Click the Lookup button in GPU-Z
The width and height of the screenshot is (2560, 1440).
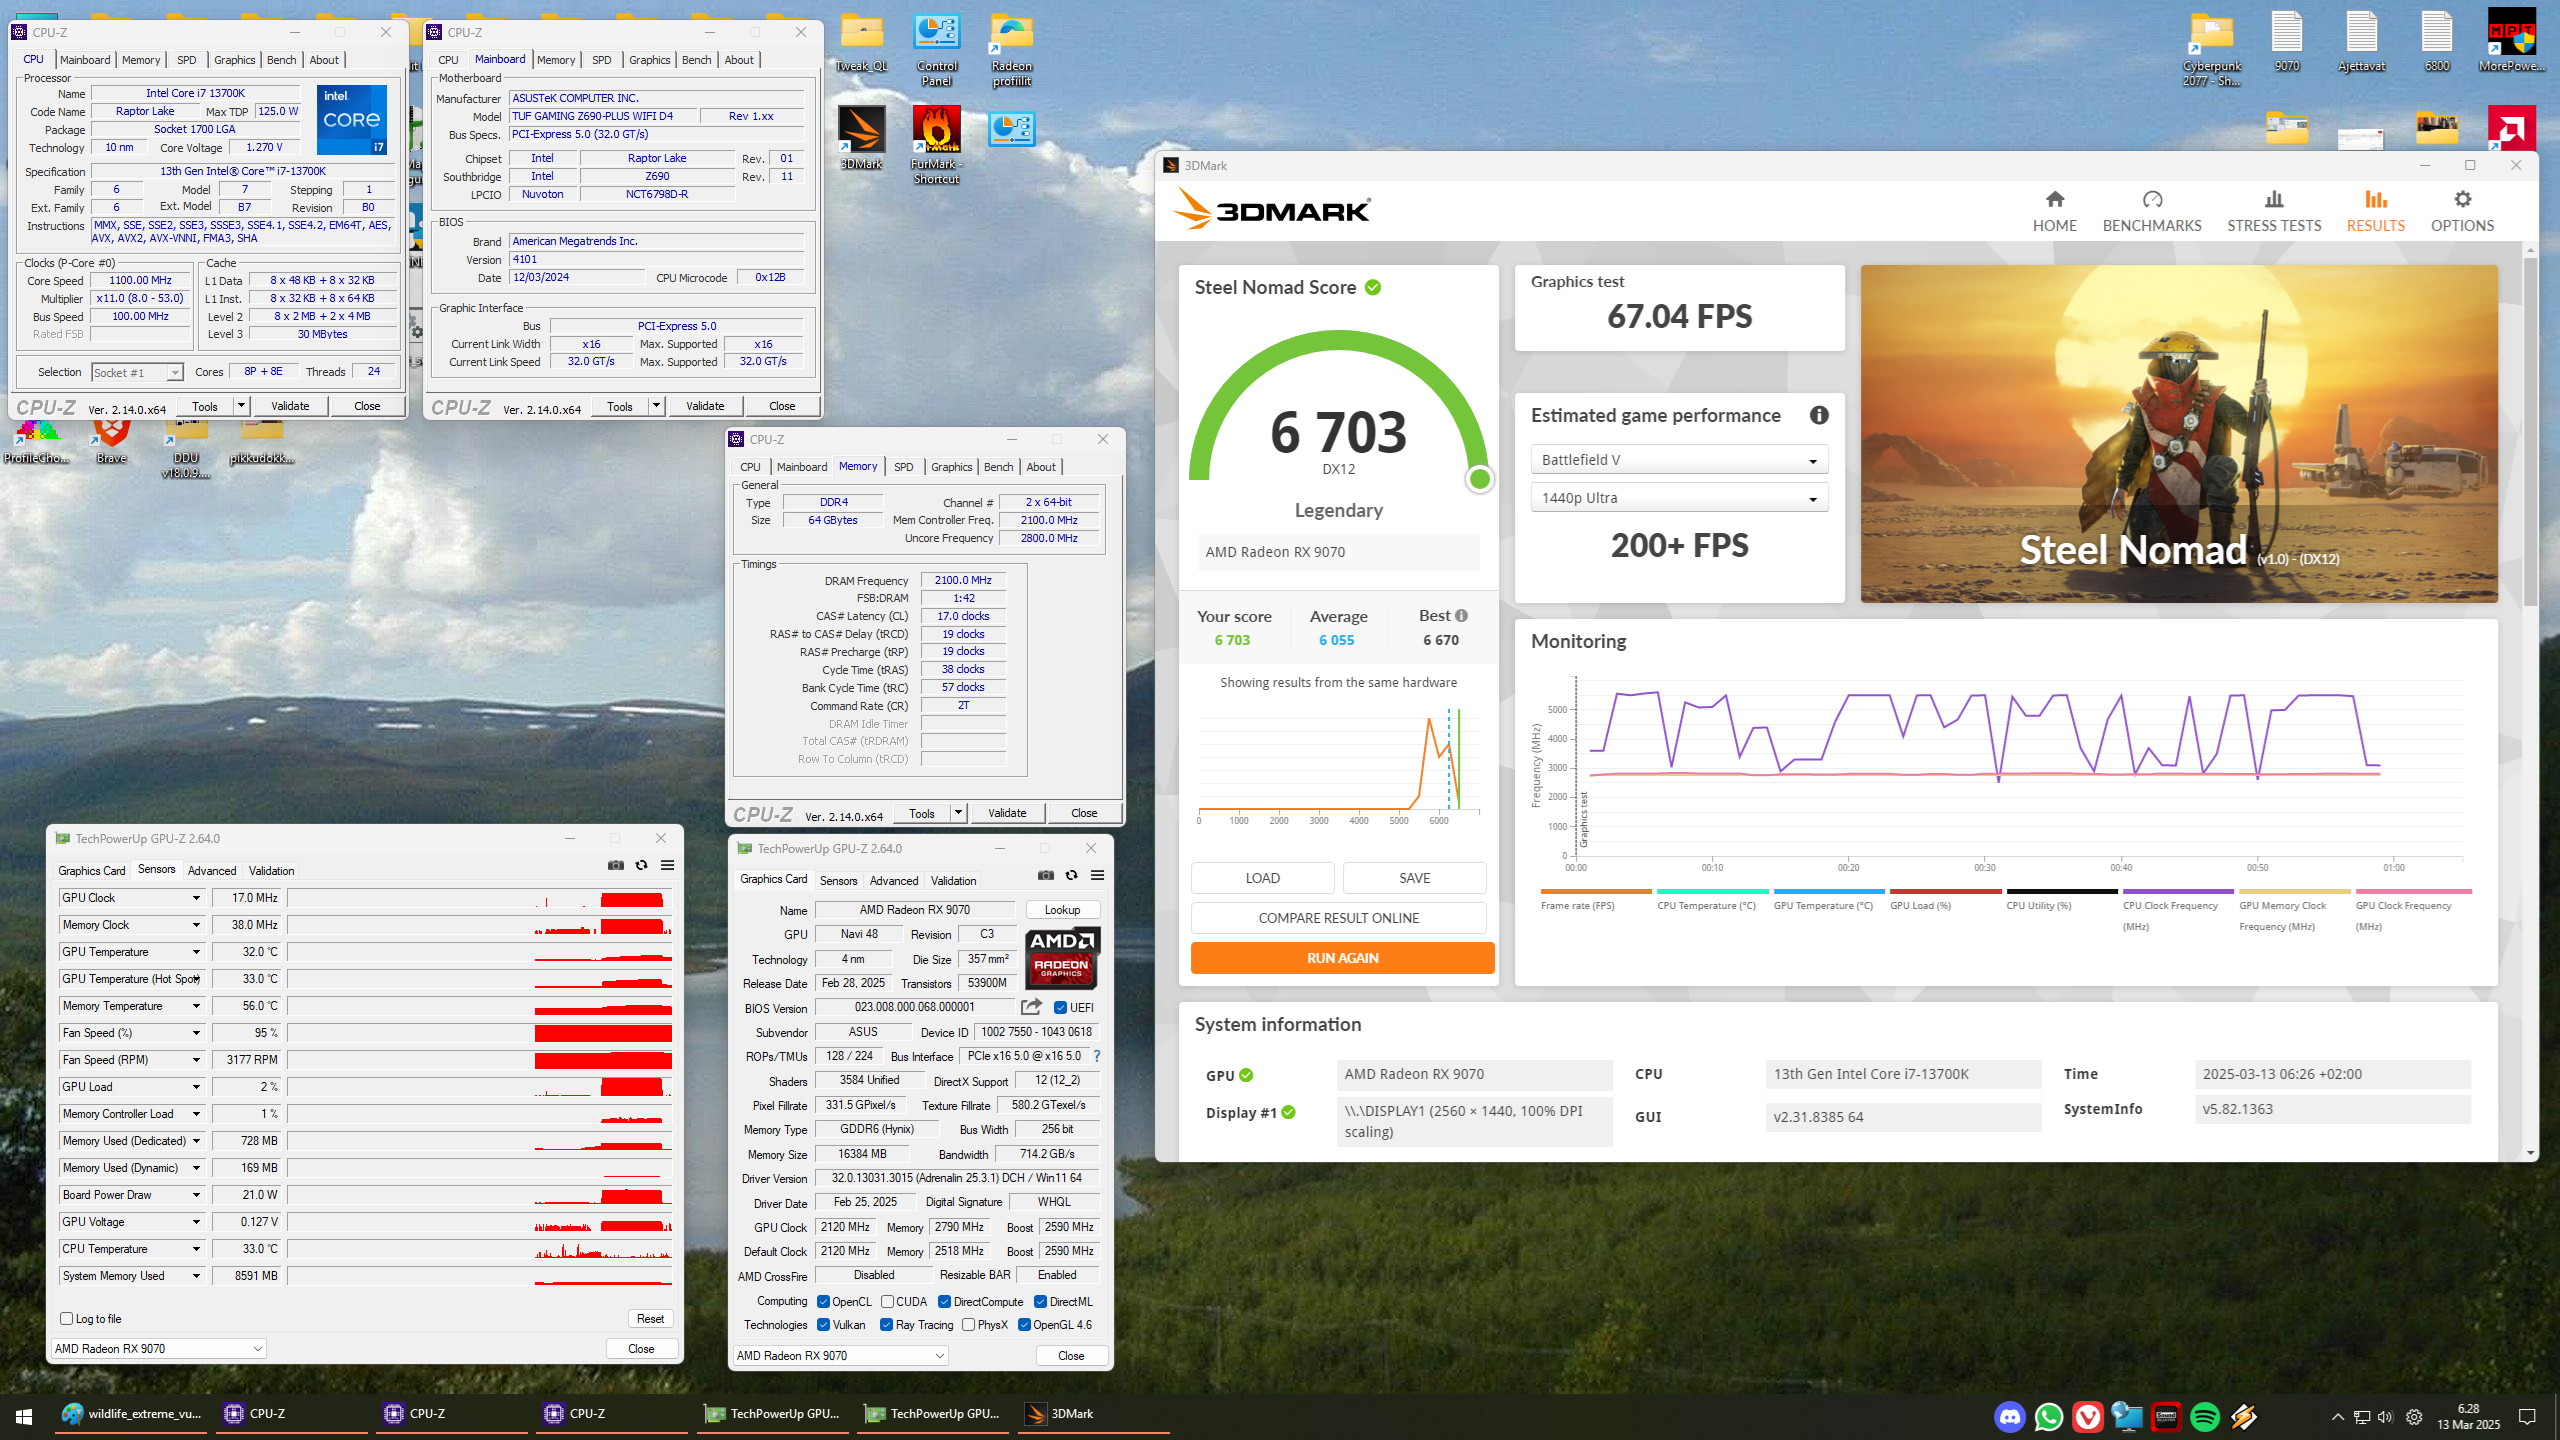pyautogui.click(x=1062, y=910)
